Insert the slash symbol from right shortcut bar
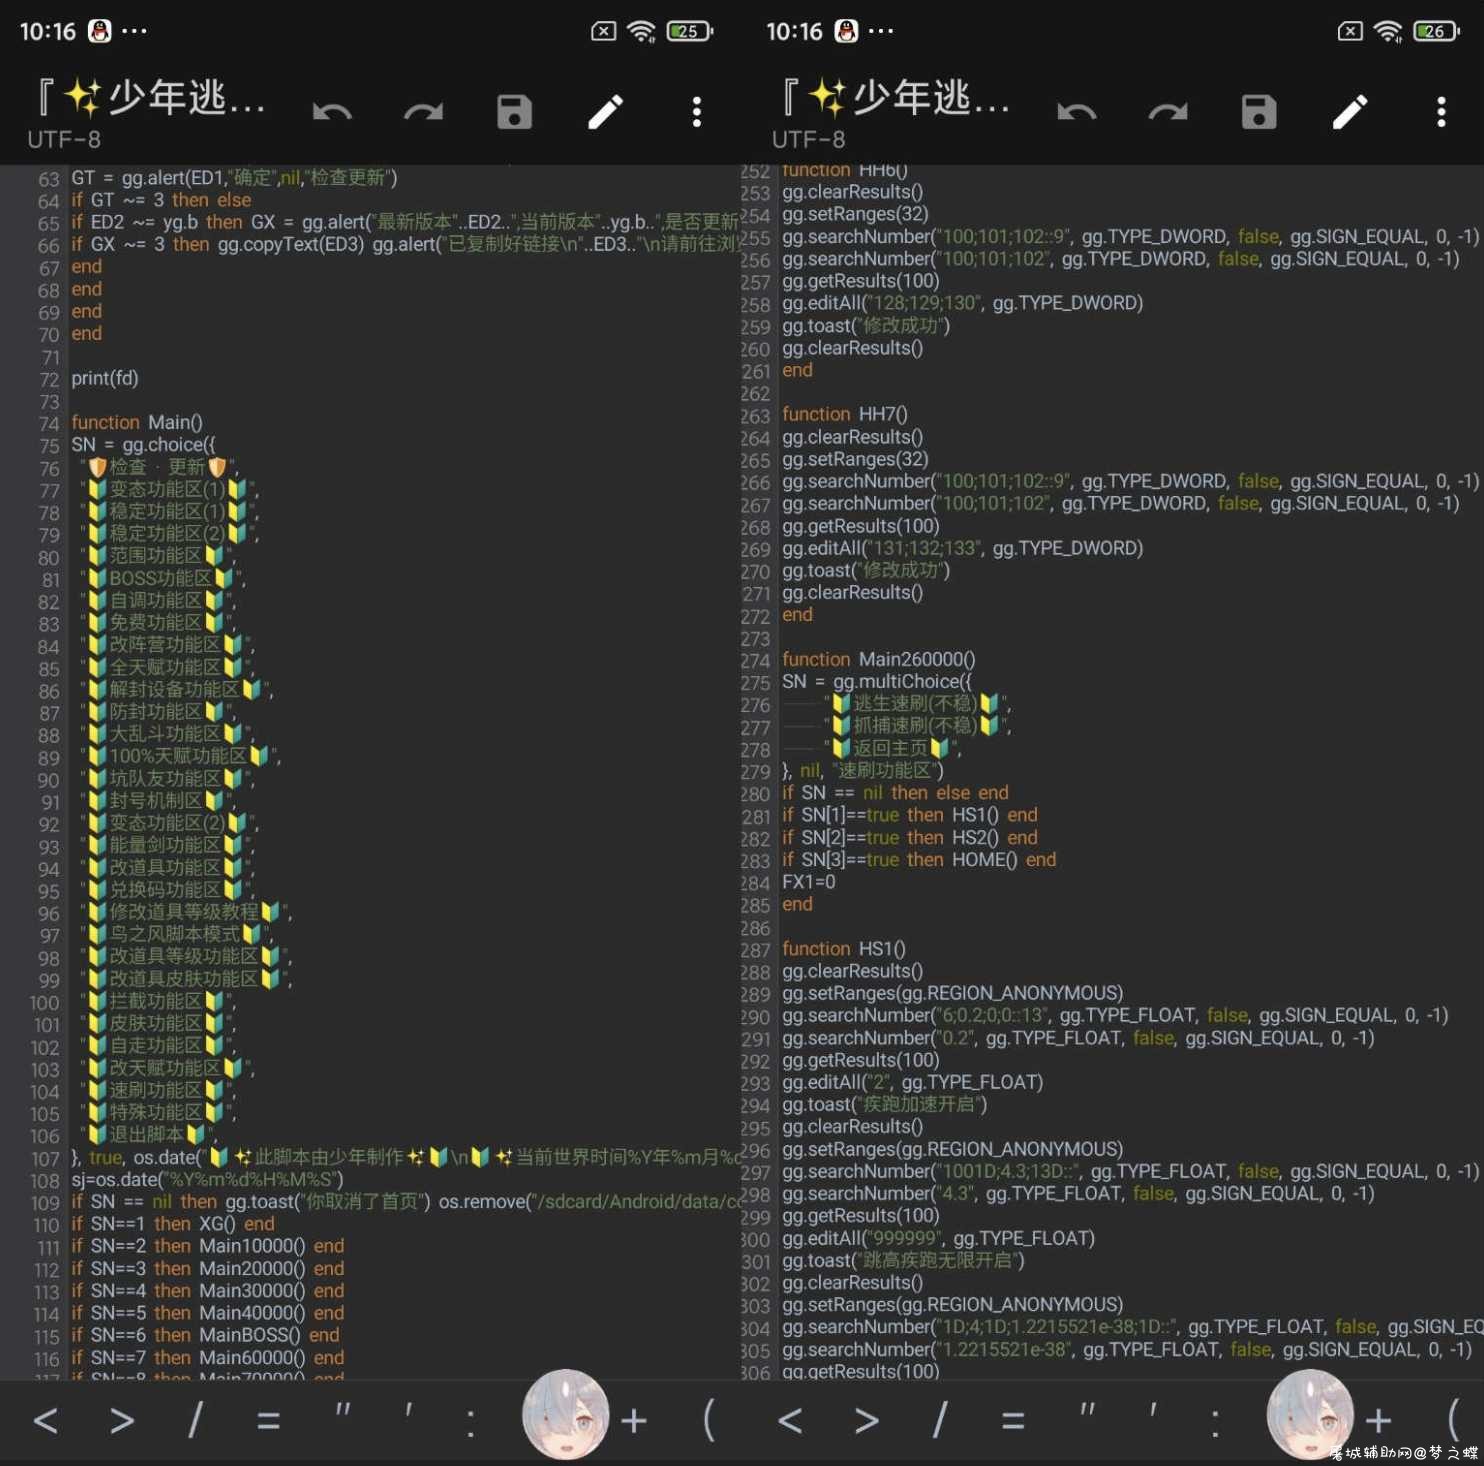Image resolution: width=1484 pixels, height=1466 pixels. click(x=940, y=1420)
